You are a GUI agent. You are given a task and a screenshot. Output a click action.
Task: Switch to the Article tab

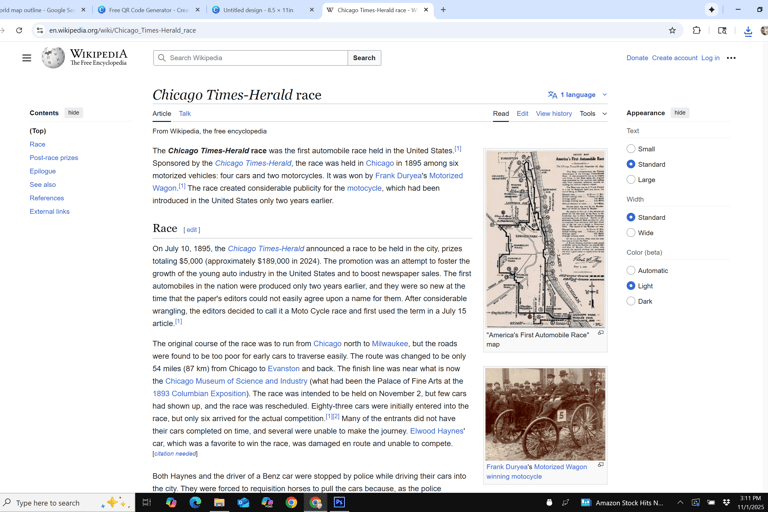click(162, 113)
